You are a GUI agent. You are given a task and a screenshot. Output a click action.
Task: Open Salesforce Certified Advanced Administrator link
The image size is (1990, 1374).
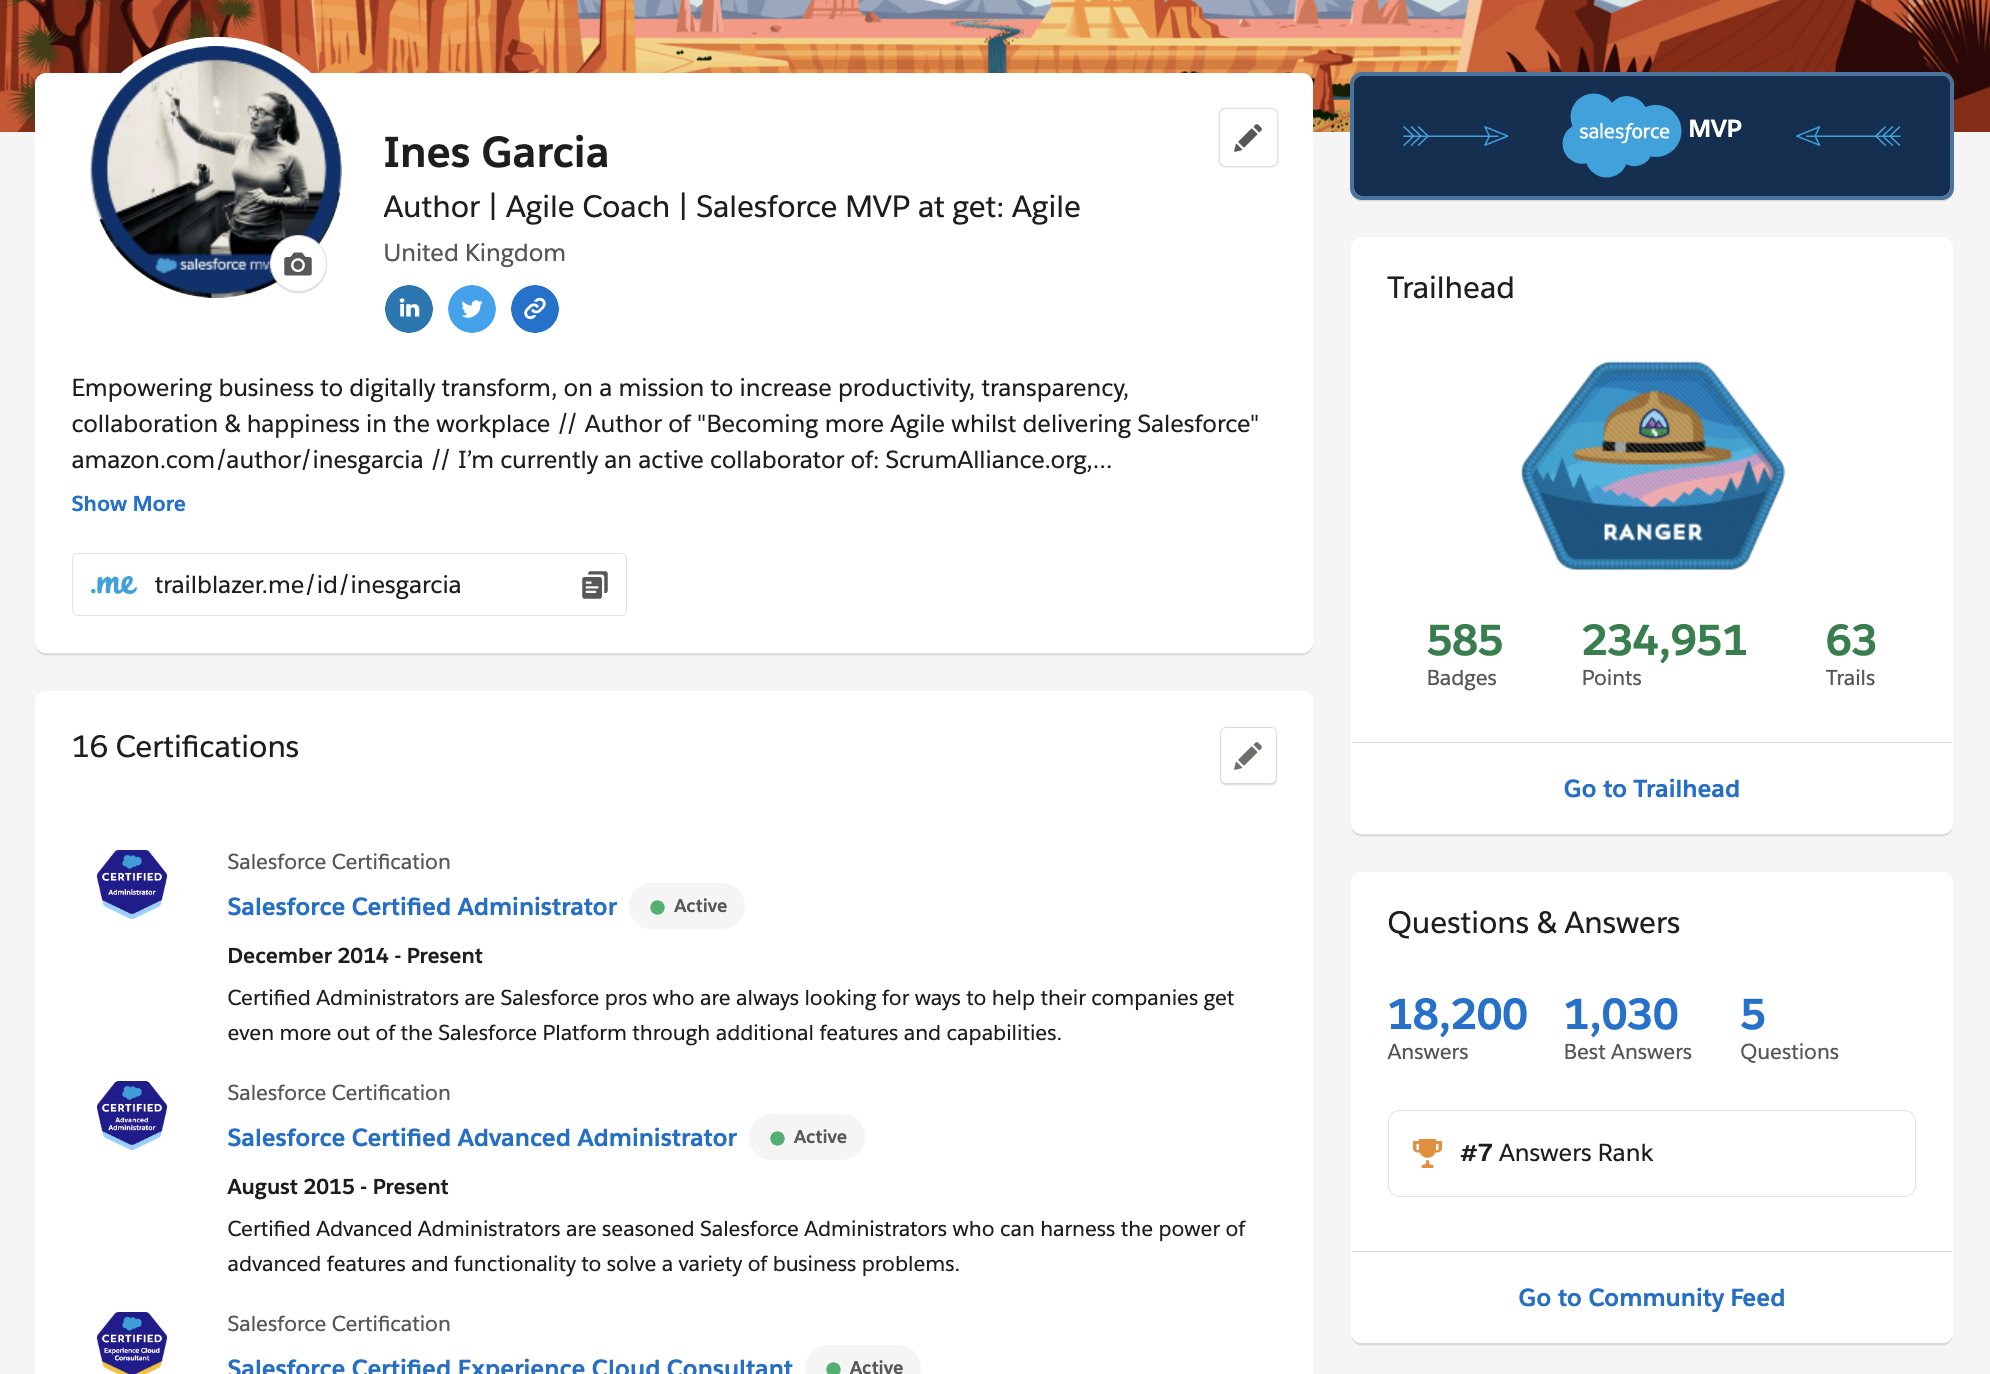[482, 1137]
